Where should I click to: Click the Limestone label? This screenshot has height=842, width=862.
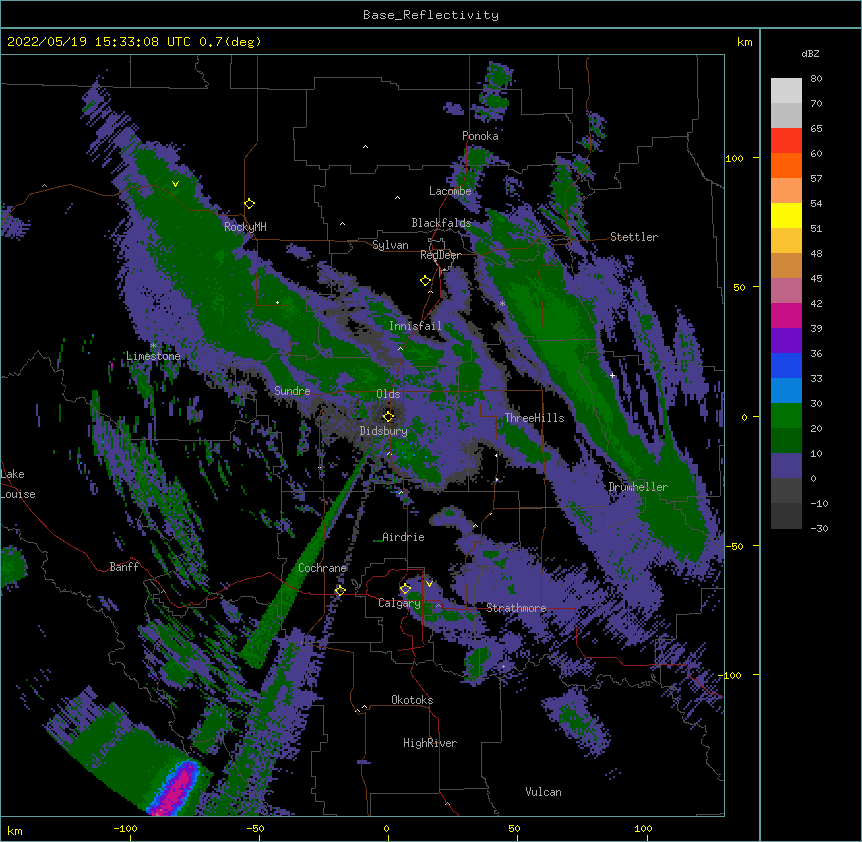coord(153,356)
